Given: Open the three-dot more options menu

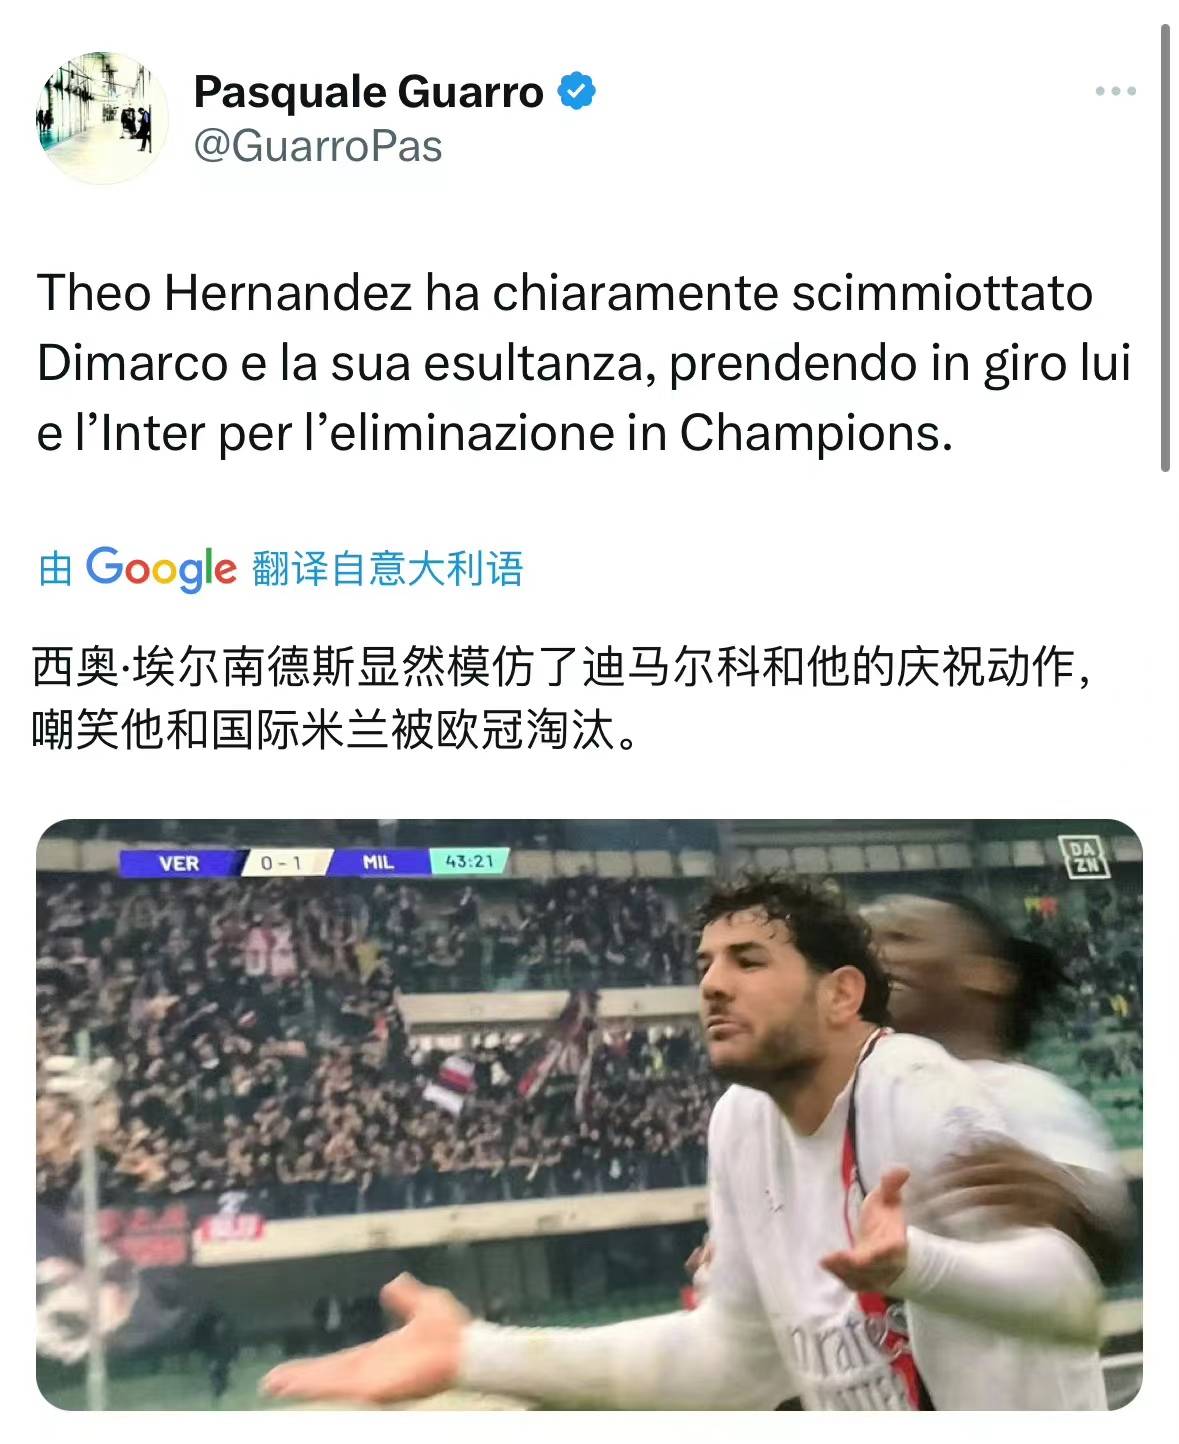Looking at the screenshot, I should [1115, 91].
